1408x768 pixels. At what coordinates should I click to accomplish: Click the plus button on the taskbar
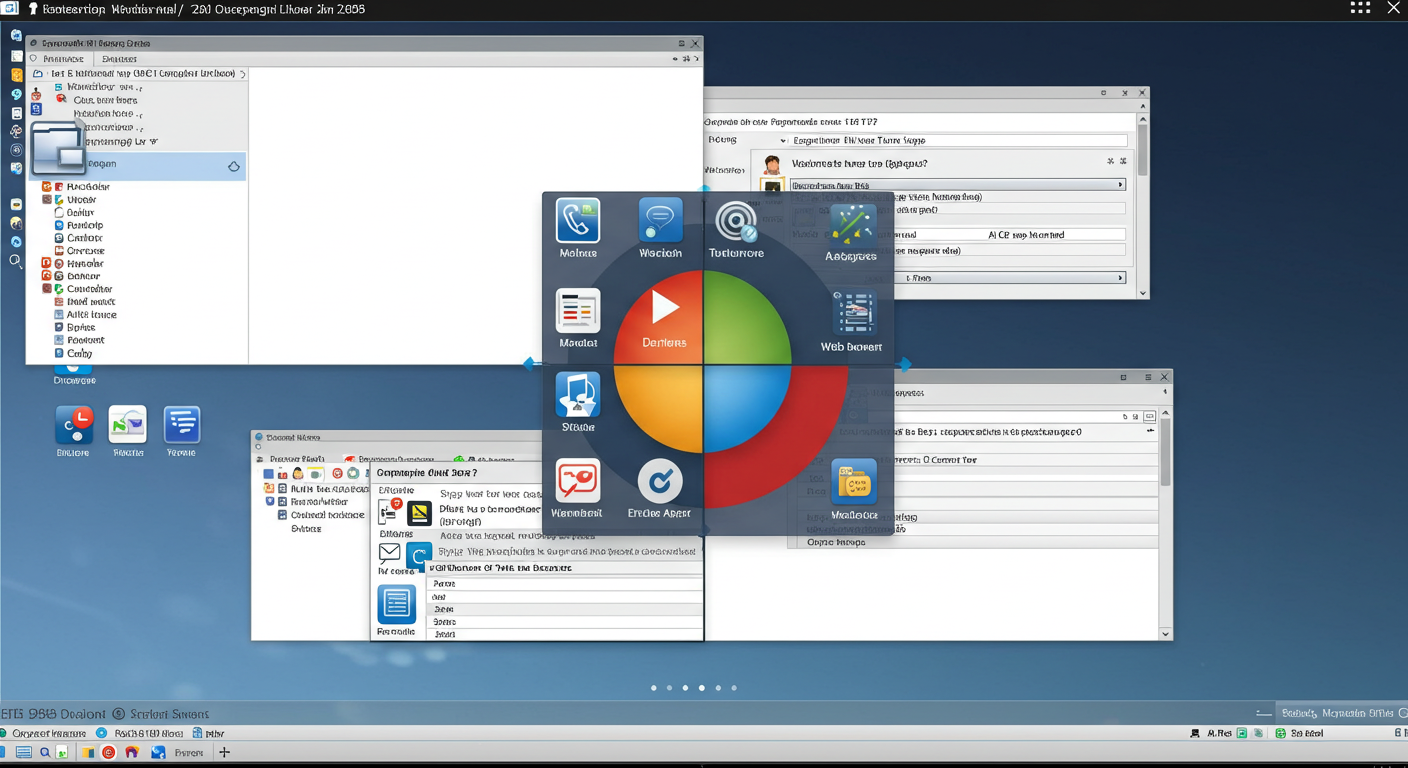pyautogui.click(x=224, y=752)
